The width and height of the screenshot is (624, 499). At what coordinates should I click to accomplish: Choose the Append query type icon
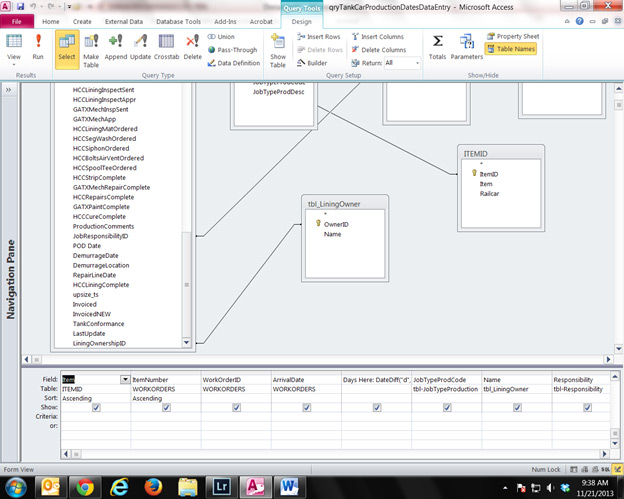tap(116, 46)
